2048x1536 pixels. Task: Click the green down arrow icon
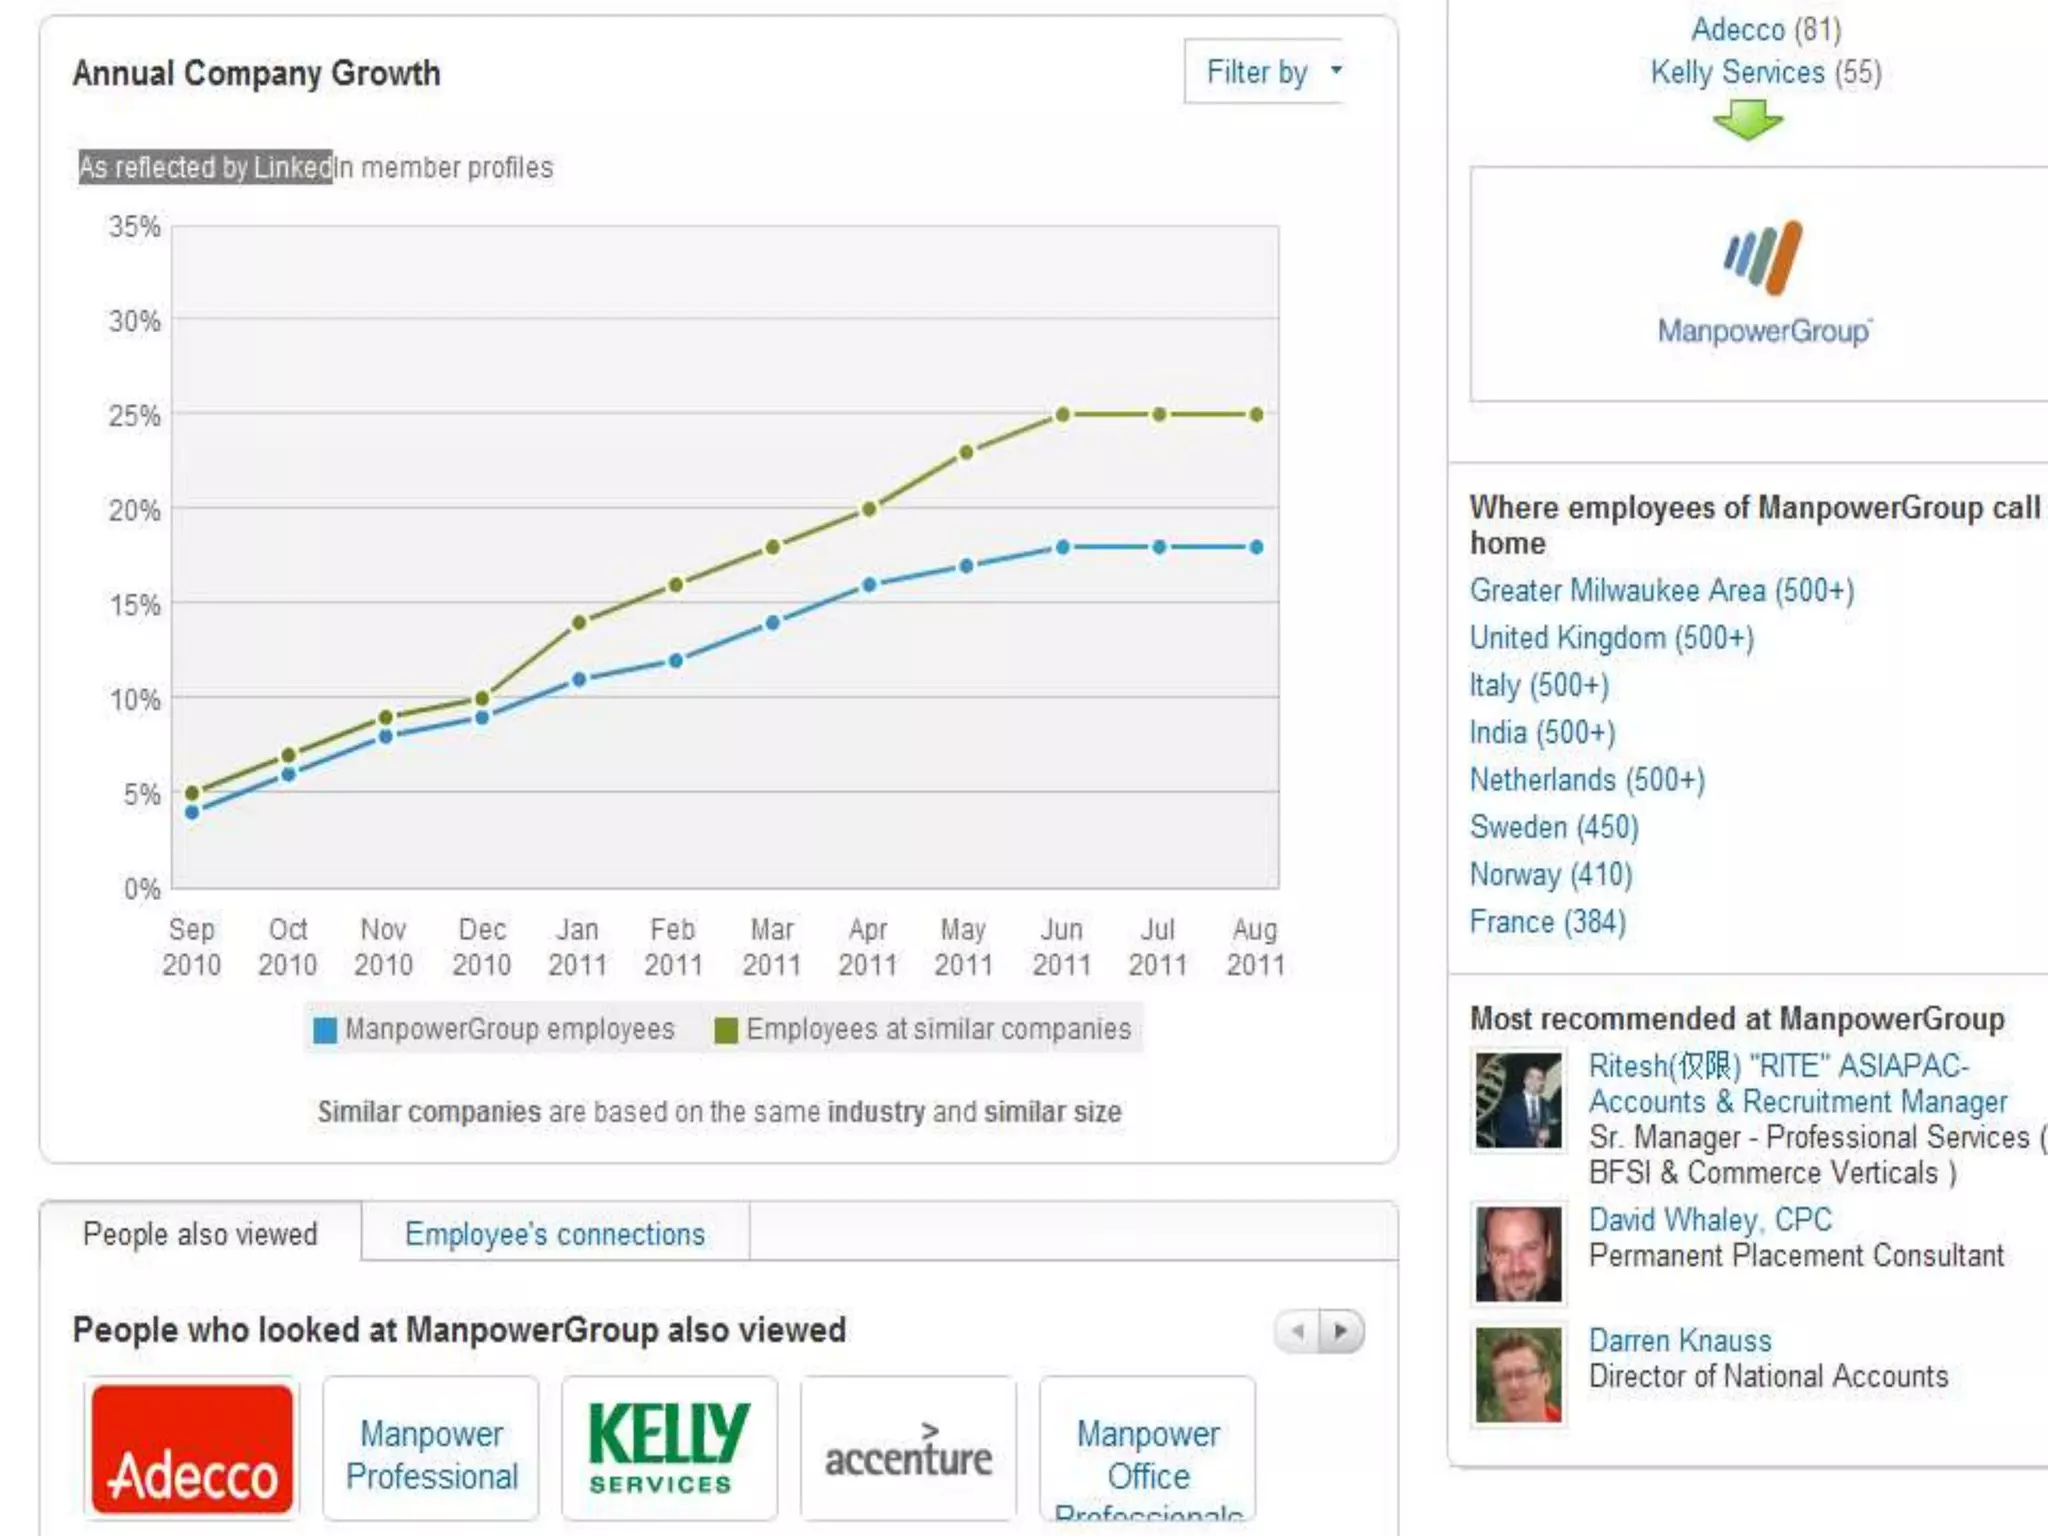tap(1747, 121)
